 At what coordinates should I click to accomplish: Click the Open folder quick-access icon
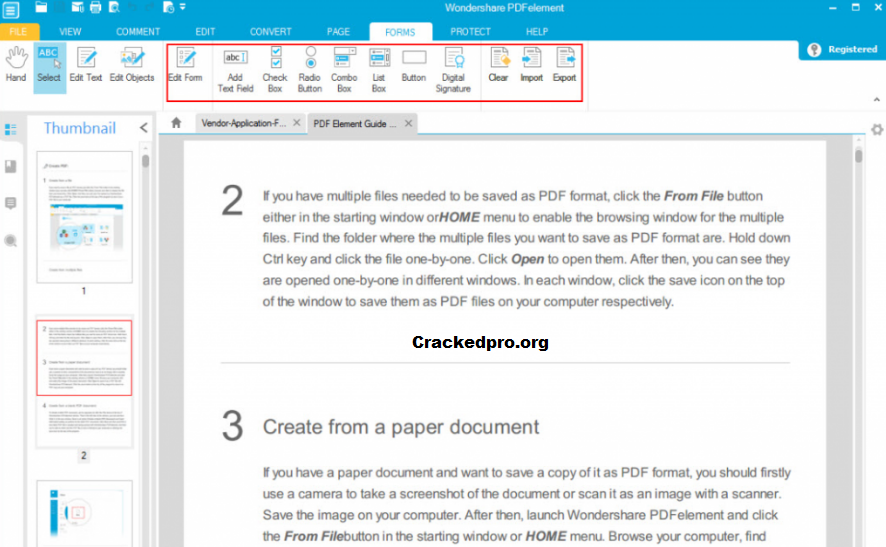[41, 7]
